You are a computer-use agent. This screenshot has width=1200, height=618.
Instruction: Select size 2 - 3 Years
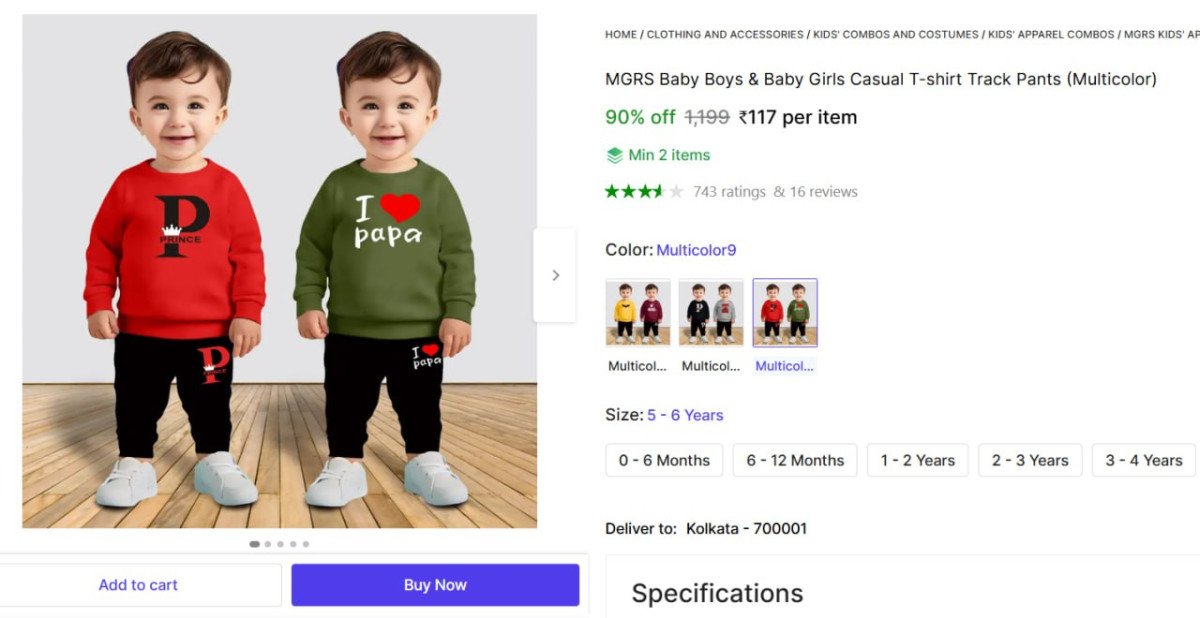point(1030,460)
